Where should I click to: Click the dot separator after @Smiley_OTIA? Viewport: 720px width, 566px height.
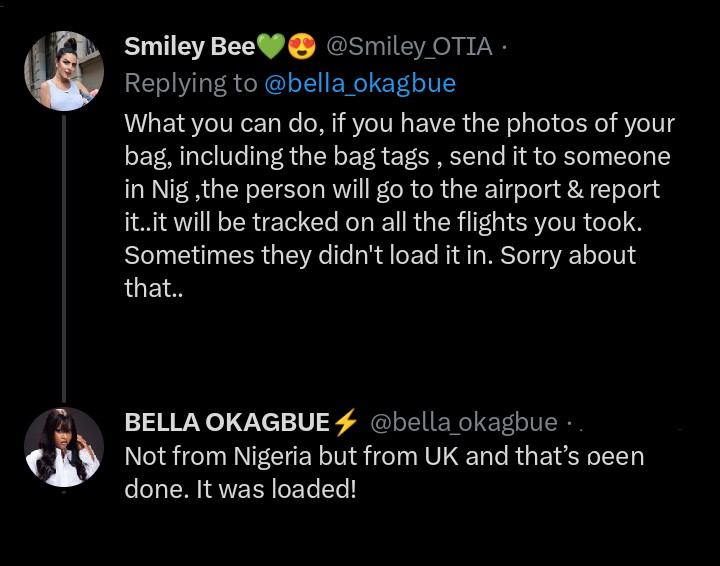(502, 46)
